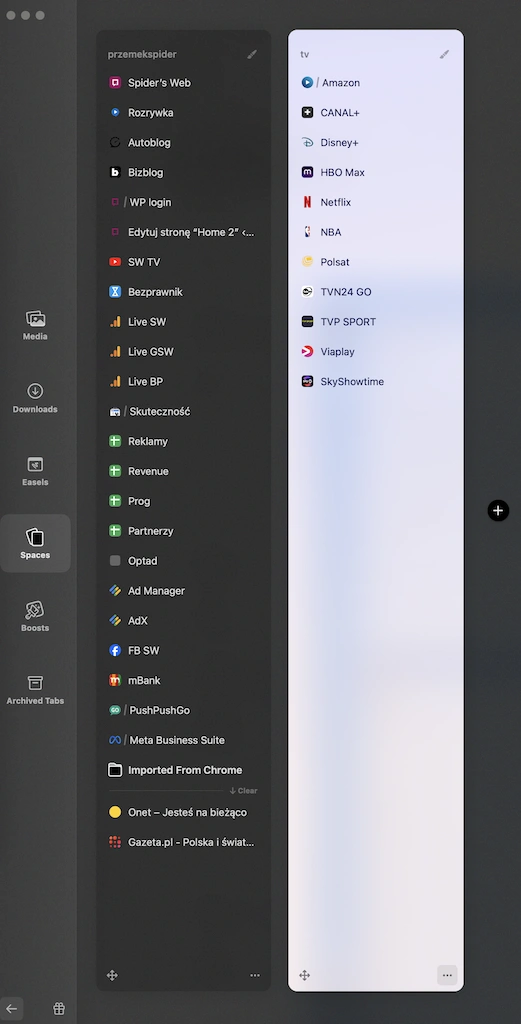The width and height of the screenshot is (521, 1024).
Task: Click the move handle of tv space
Action: click(304, 975)
